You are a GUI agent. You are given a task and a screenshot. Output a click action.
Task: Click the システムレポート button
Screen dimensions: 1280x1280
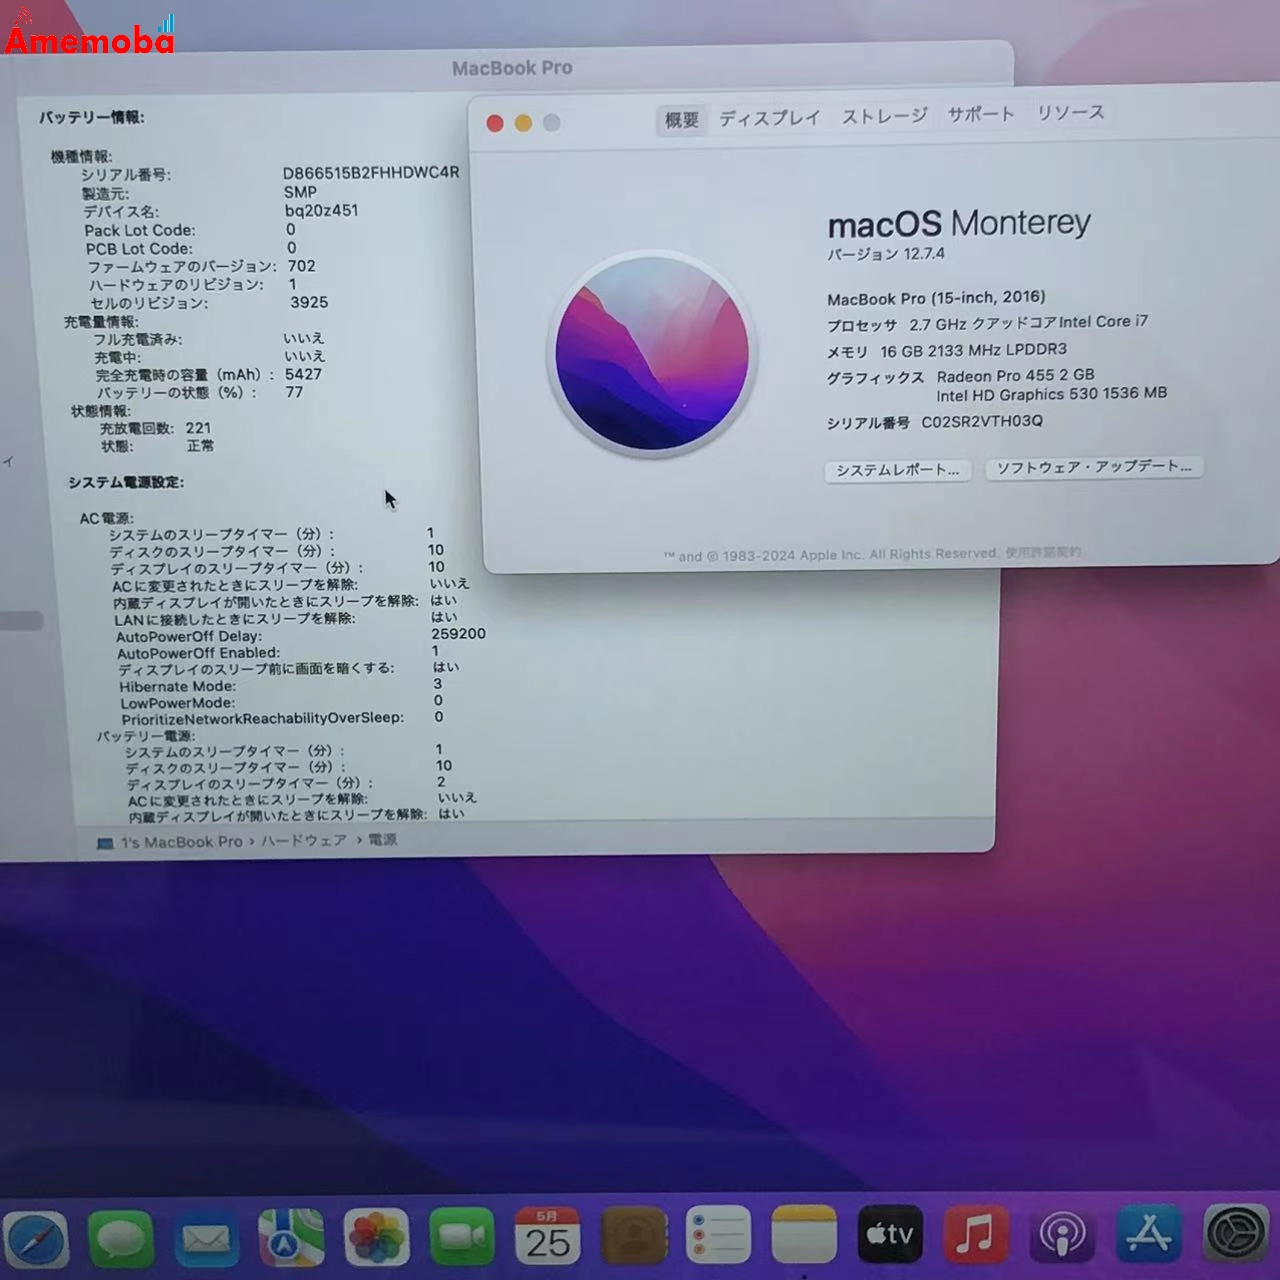(899, 470)
